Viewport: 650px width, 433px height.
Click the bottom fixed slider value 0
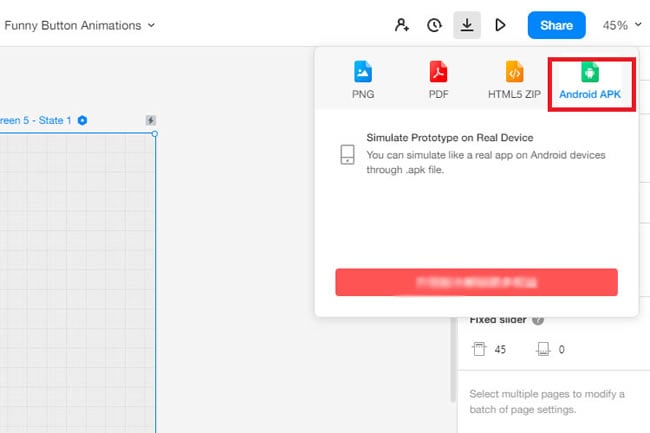(x=561, y=350)
